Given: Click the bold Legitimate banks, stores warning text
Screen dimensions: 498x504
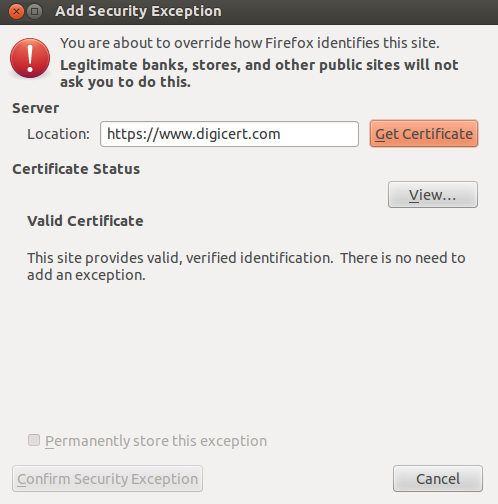Looking at the screenshot, I should [259, 73].
